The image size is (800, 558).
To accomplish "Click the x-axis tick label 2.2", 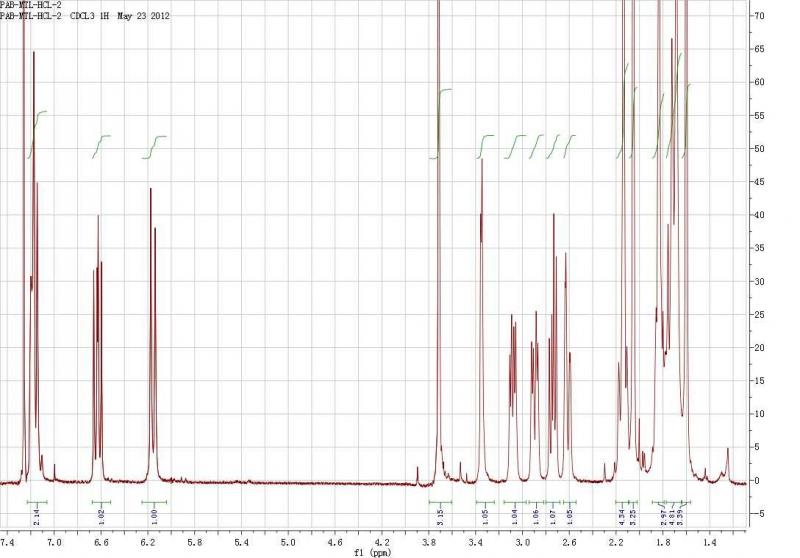I will [x=616, y=543].
